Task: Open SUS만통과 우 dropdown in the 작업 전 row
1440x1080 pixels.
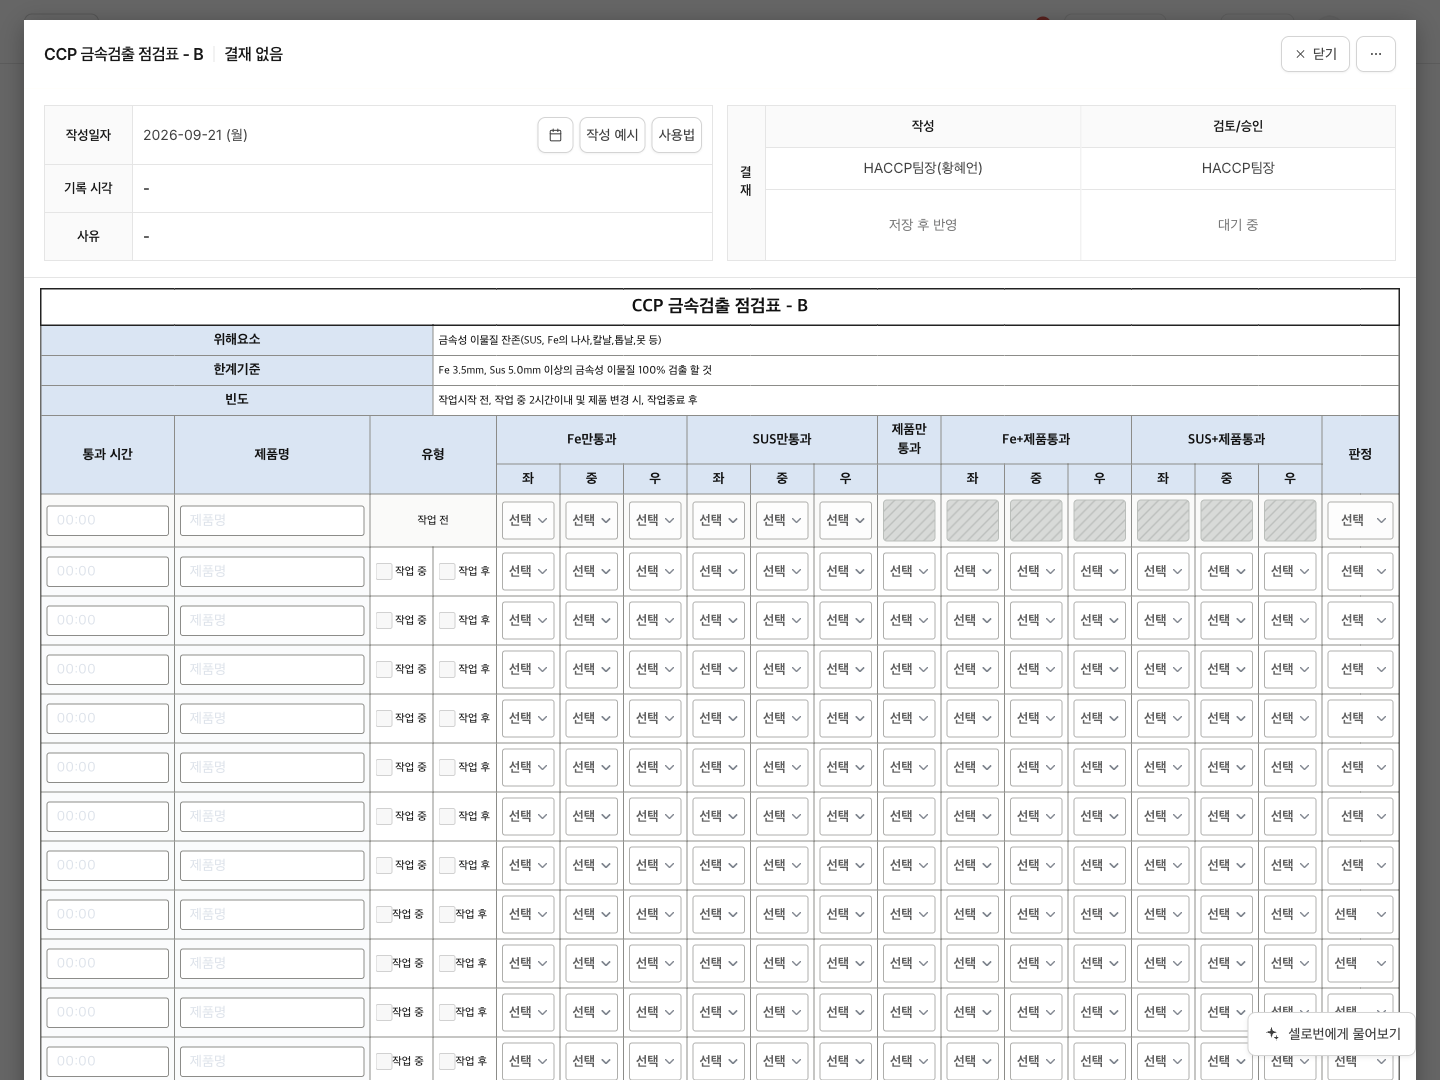Action: coord(845,520)
